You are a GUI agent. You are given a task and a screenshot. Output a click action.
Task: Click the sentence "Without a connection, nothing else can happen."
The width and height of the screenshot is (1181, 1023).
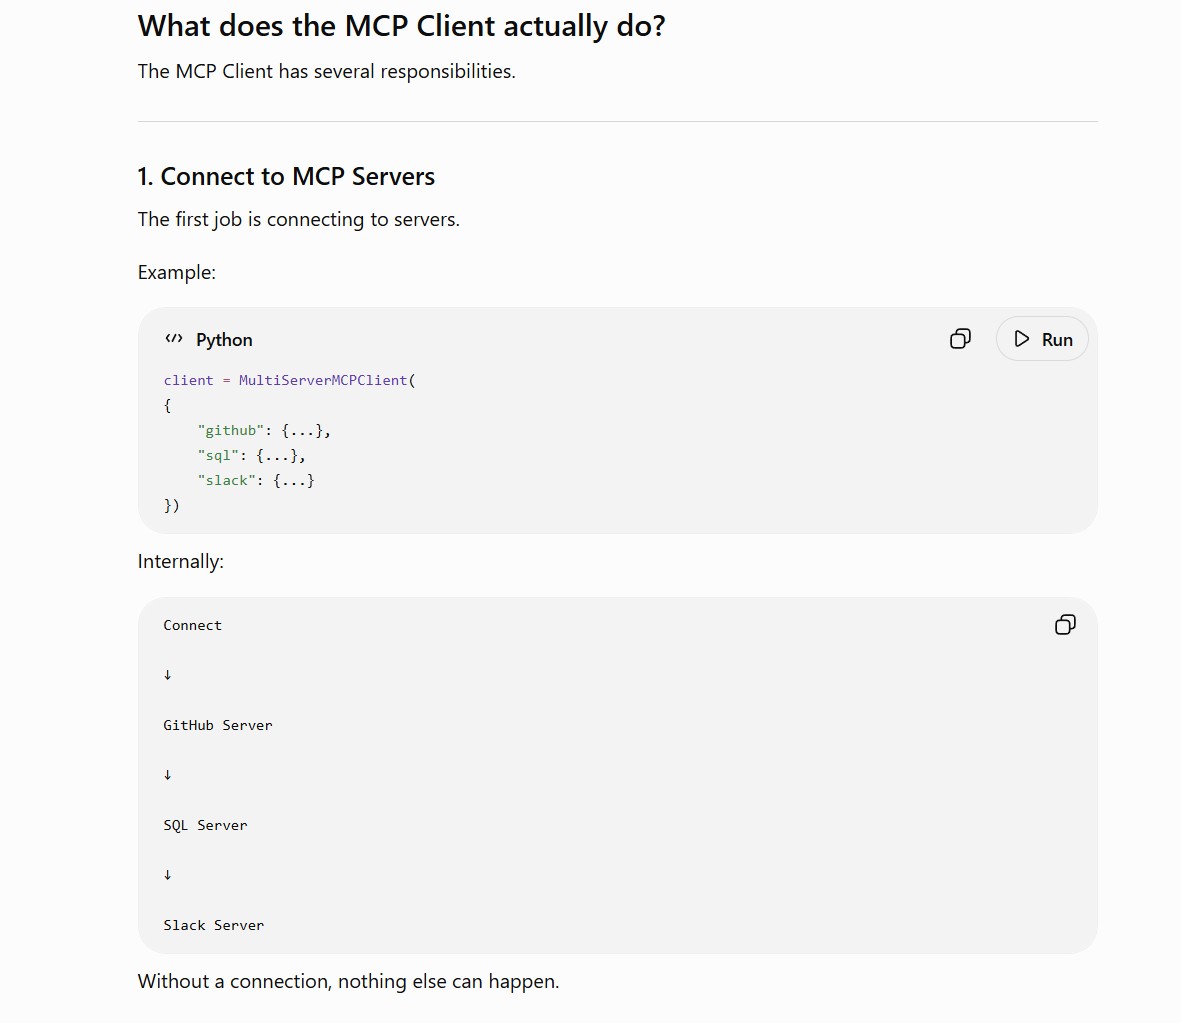click(348, 982)
